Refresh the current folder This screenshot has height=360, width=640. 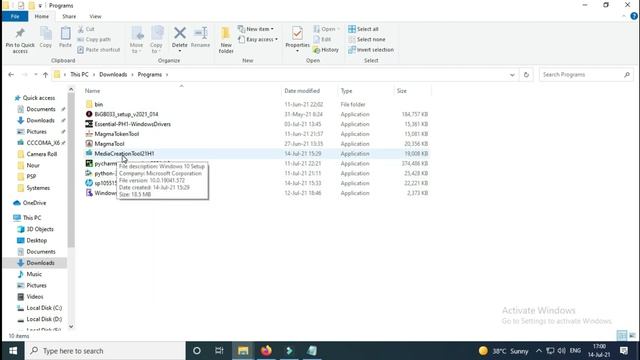tap(526, 75)
